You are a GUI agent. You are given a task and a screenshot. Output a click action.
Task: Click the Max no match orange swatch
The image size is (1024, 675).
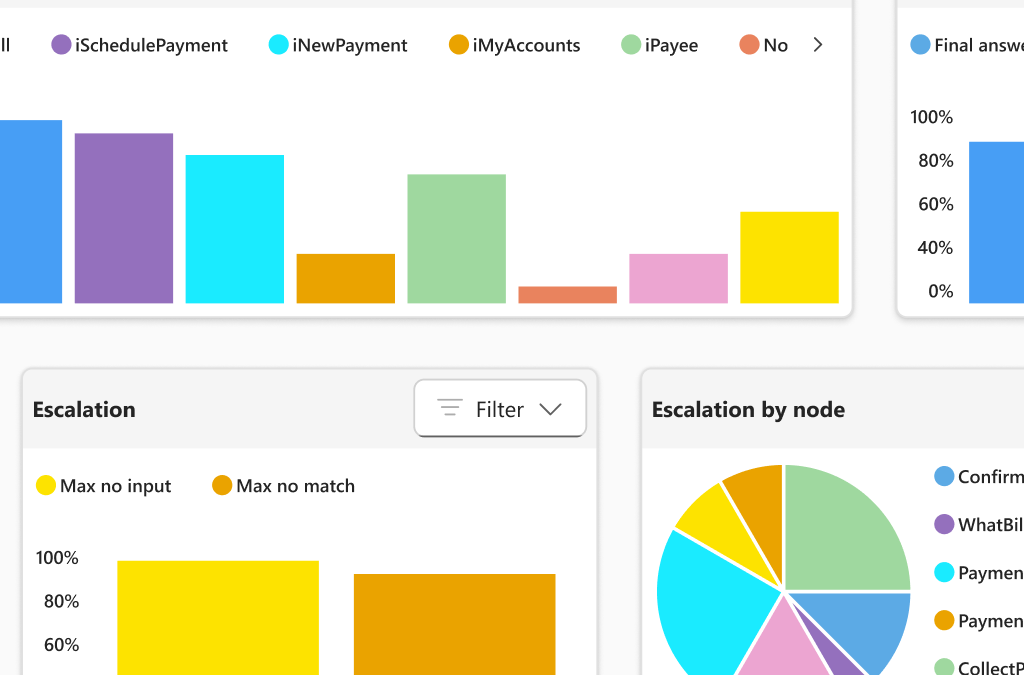coord(222,486)
